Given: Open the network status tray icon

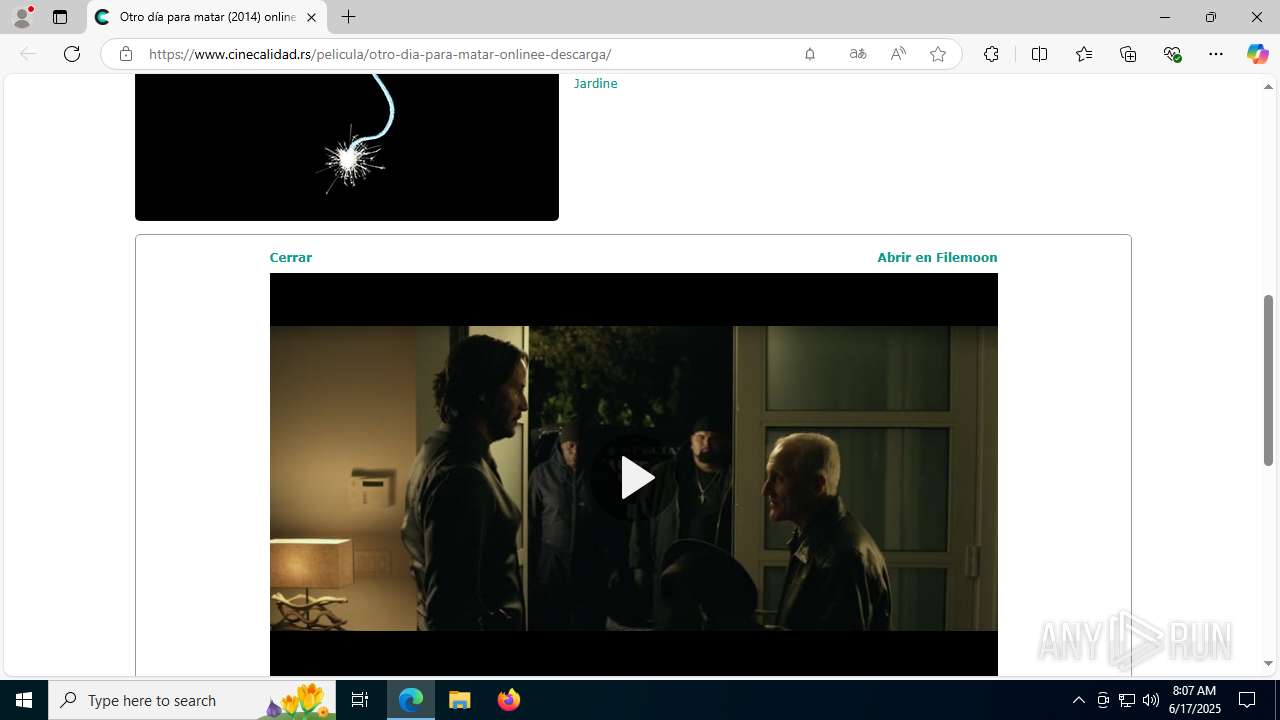Looking at the screenshot, I should pyautogui.click(x=1127, y=700).
